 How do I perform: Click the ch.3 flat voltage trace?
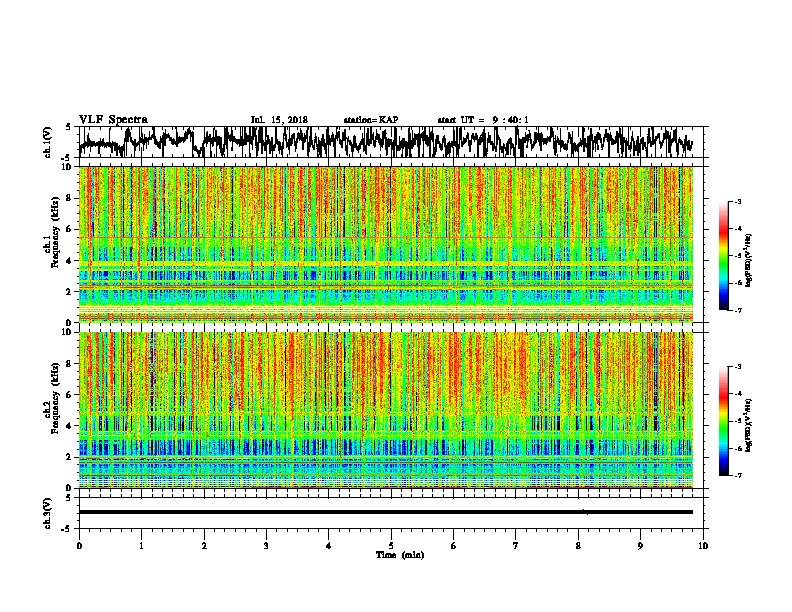386,512
